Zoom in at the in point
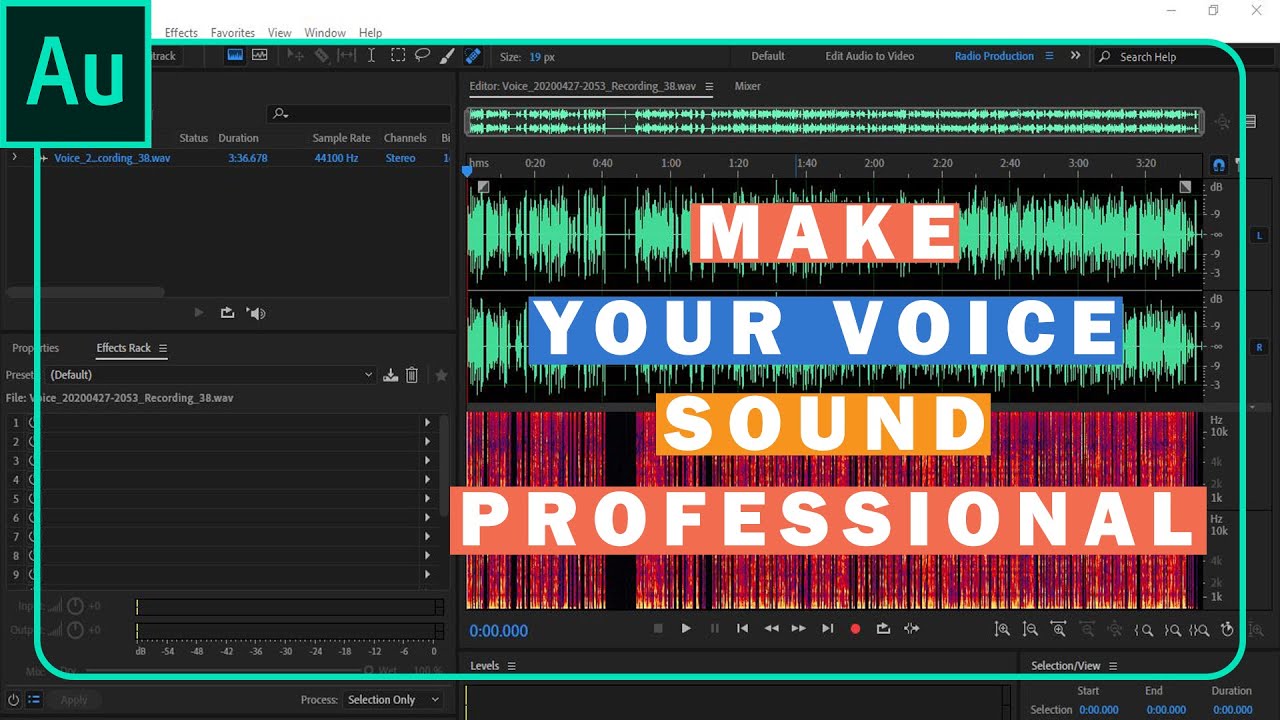The image size is (1280, 720). pyautogui.click(x=1144, y=629)
